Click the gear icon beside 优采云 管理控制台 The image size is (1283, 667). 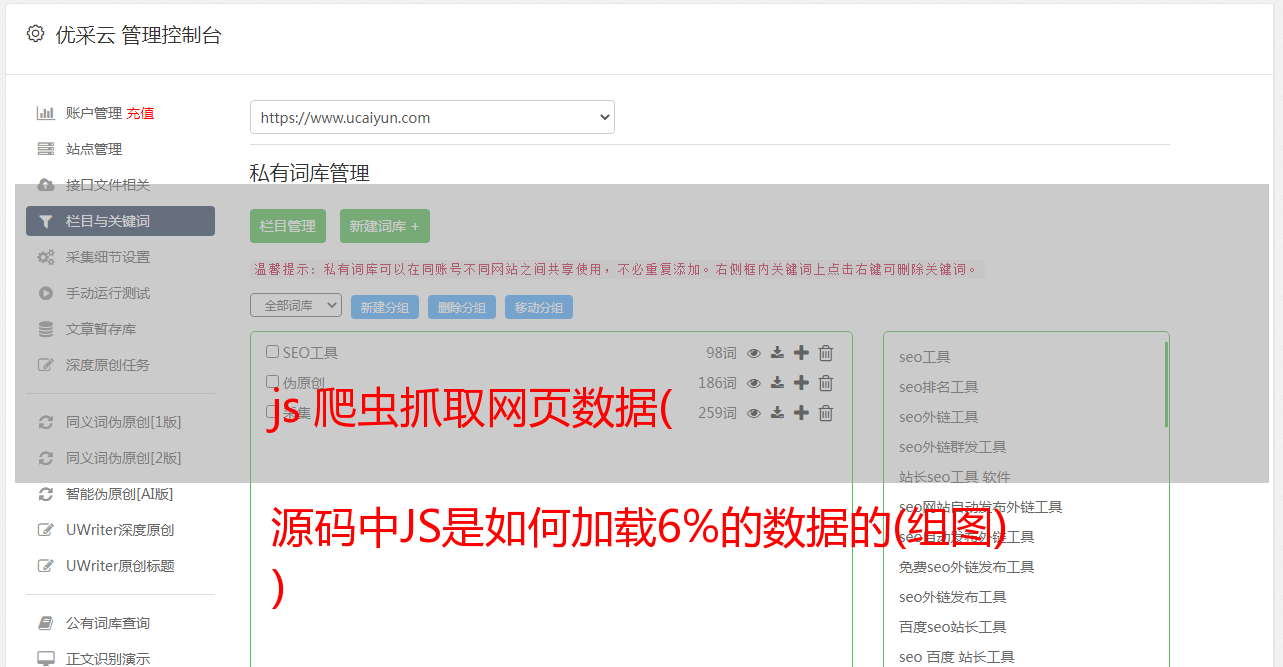point(36,33)
